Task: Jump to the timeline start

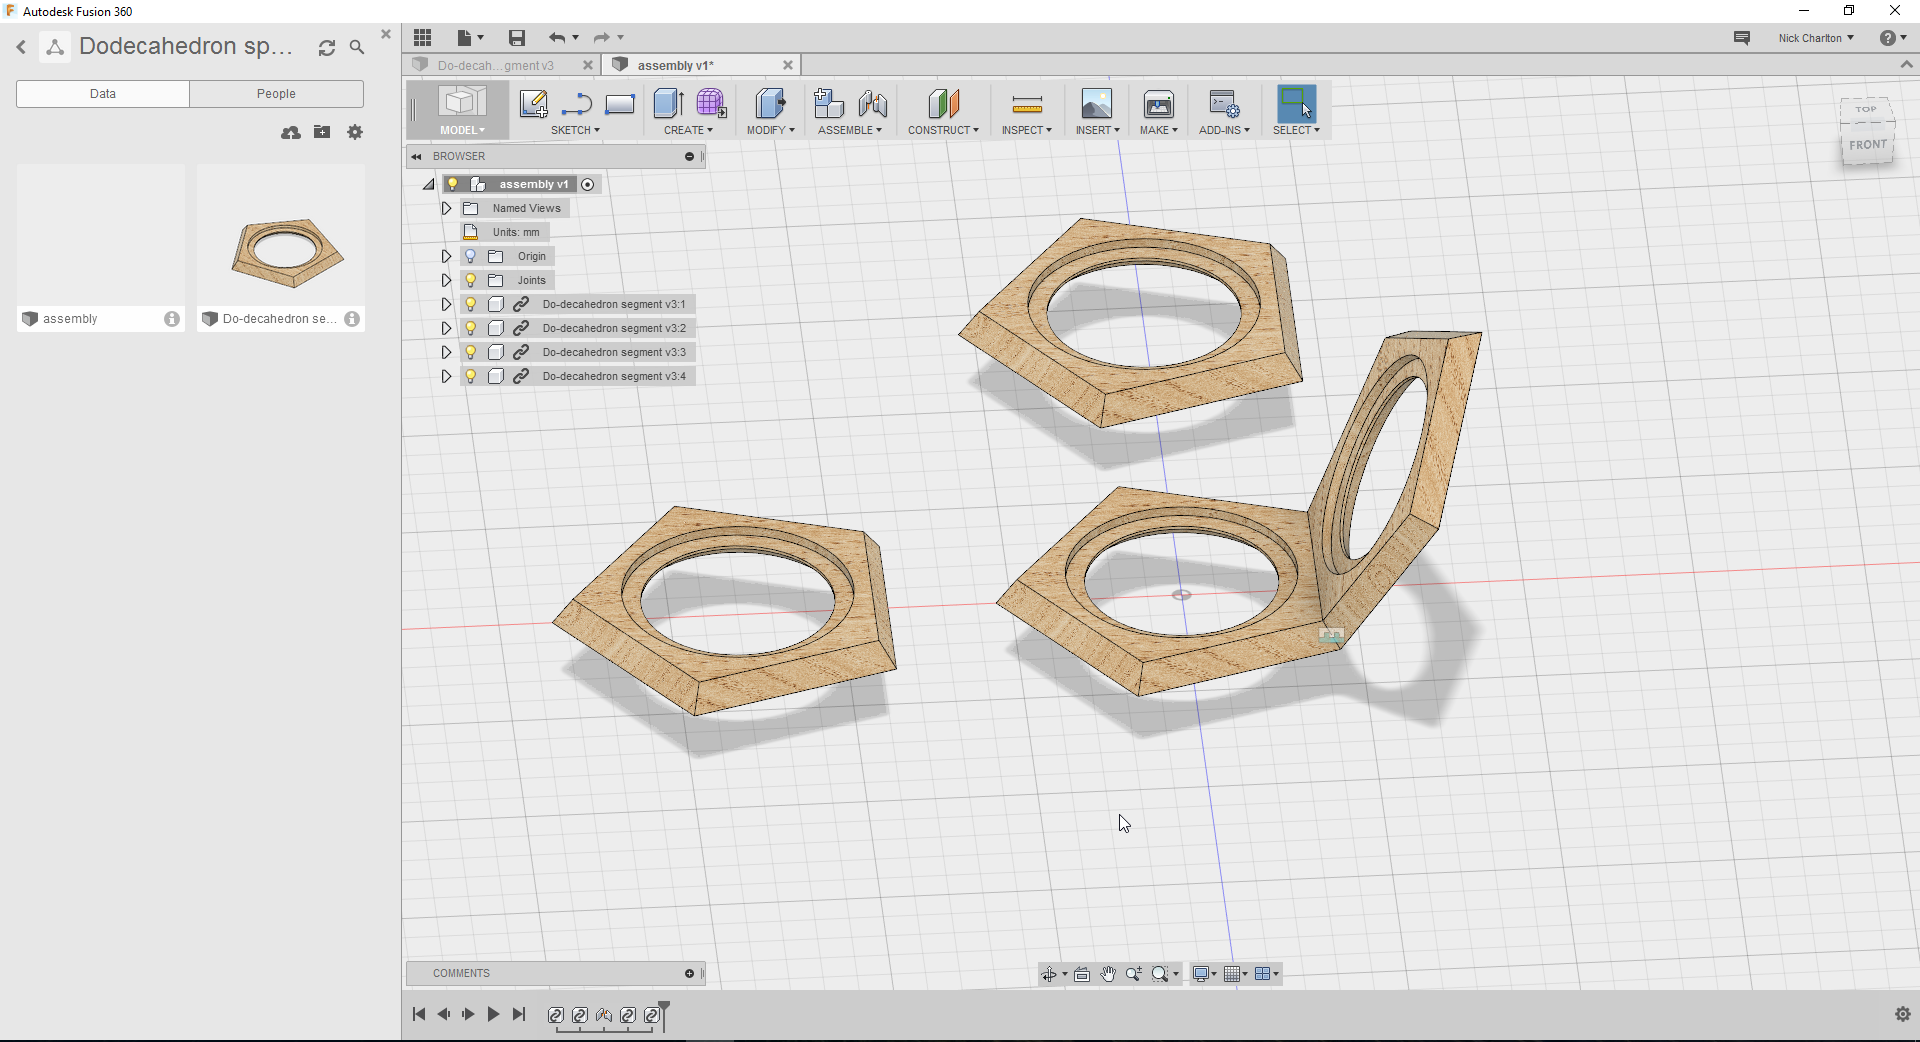Action: 419,1014
